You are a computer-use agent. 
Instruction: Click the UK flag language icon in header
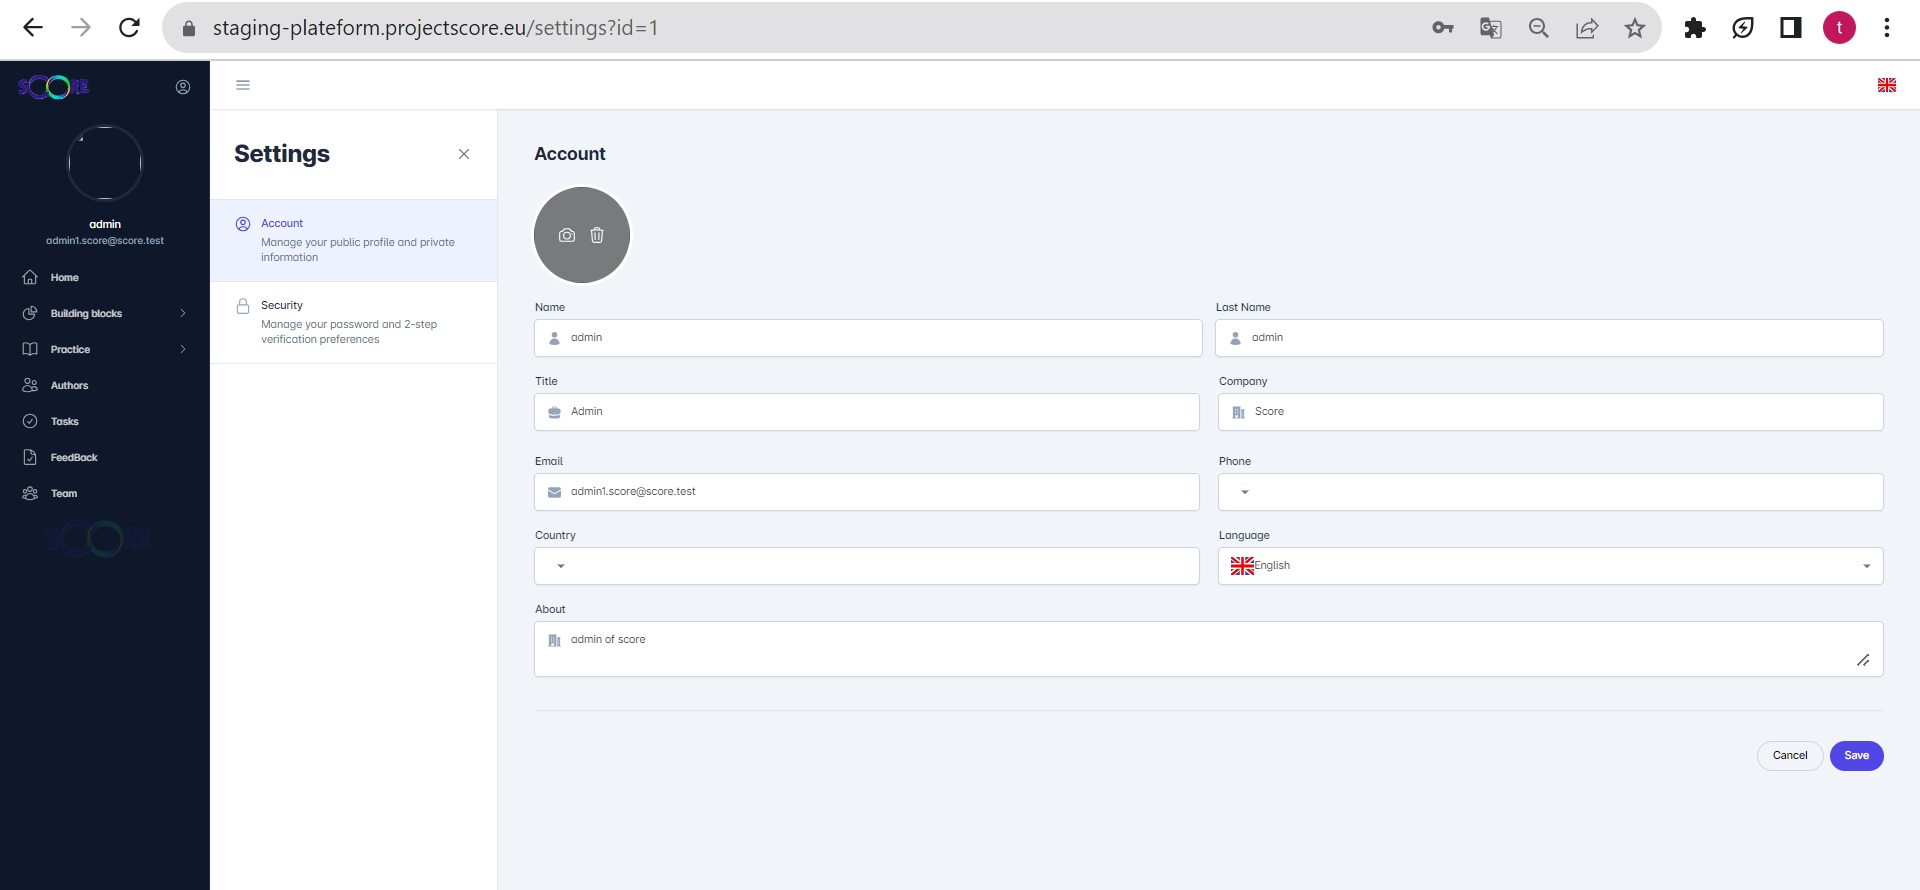point(1886,85)
